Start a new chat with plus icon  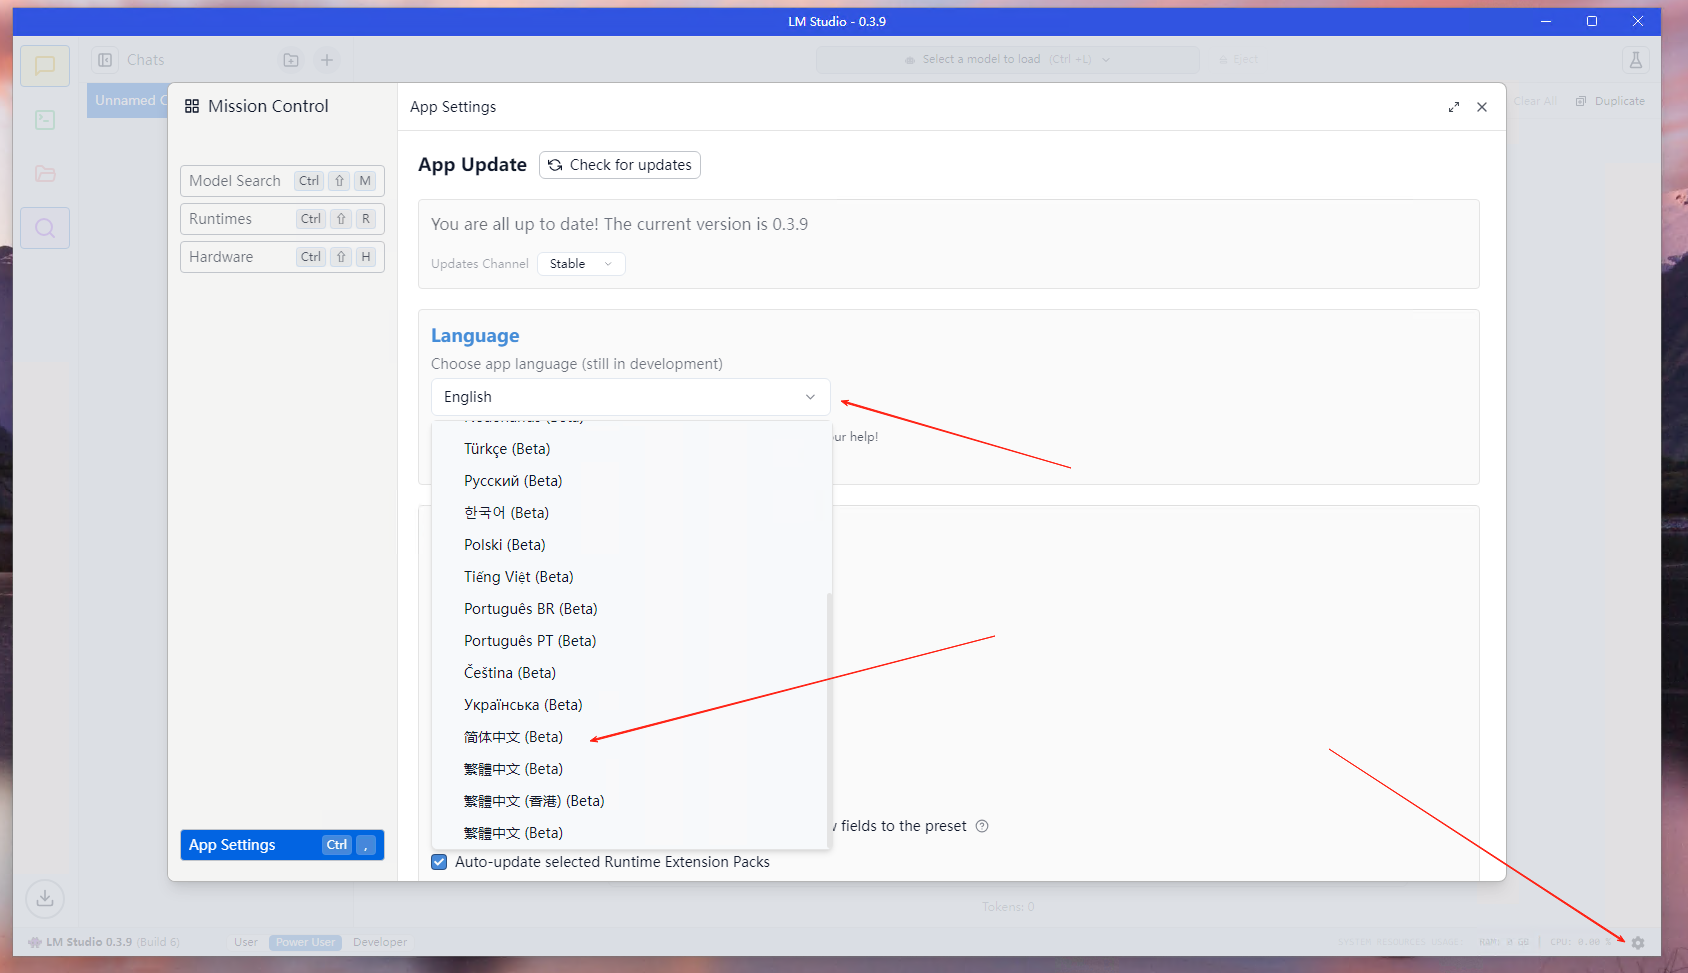327,60
